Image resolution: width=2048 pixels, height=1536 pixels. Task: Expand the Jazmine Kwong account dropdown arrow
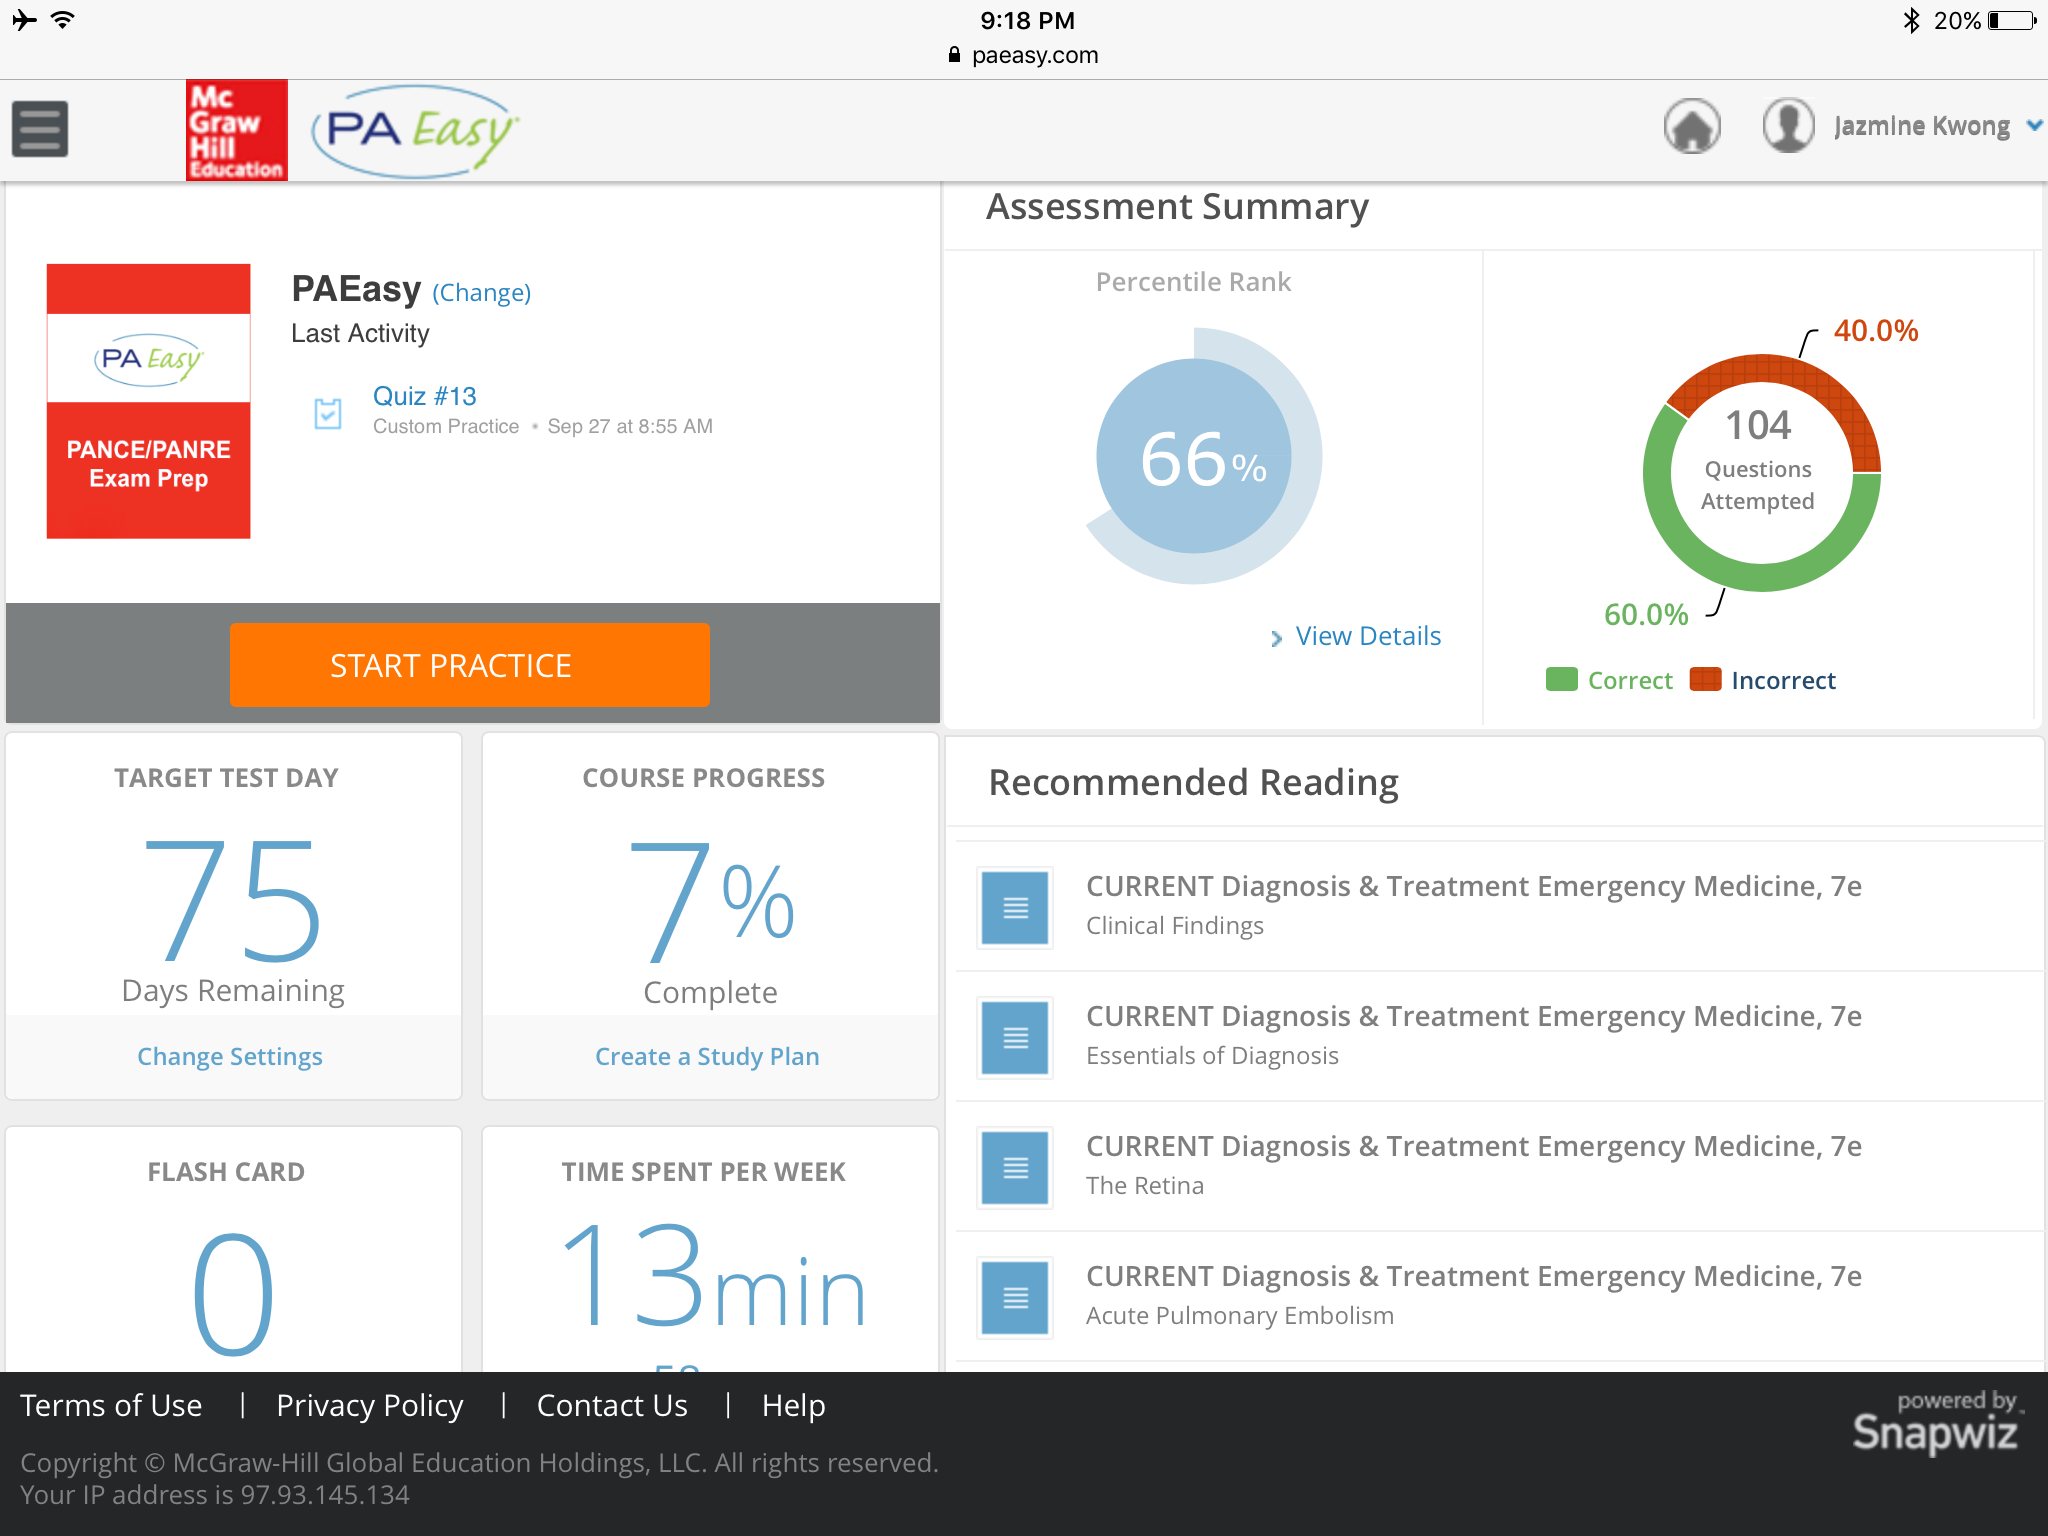pos(2033,126)
